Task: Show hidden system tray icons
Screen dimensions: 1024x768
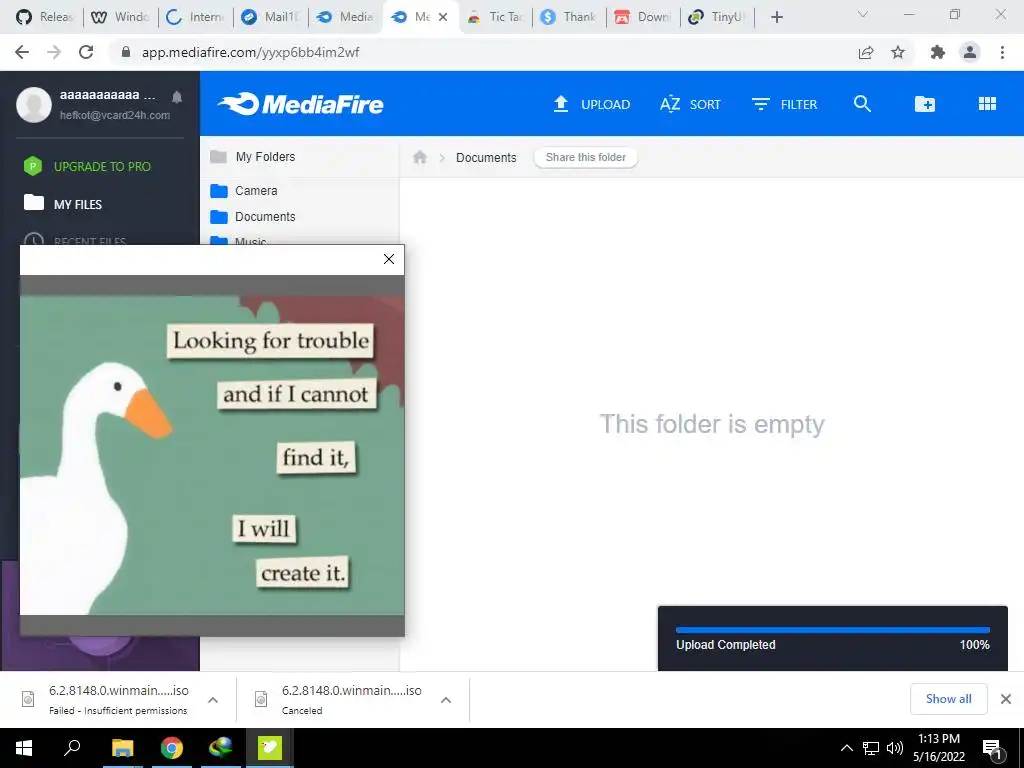Action: pos(846,748)
